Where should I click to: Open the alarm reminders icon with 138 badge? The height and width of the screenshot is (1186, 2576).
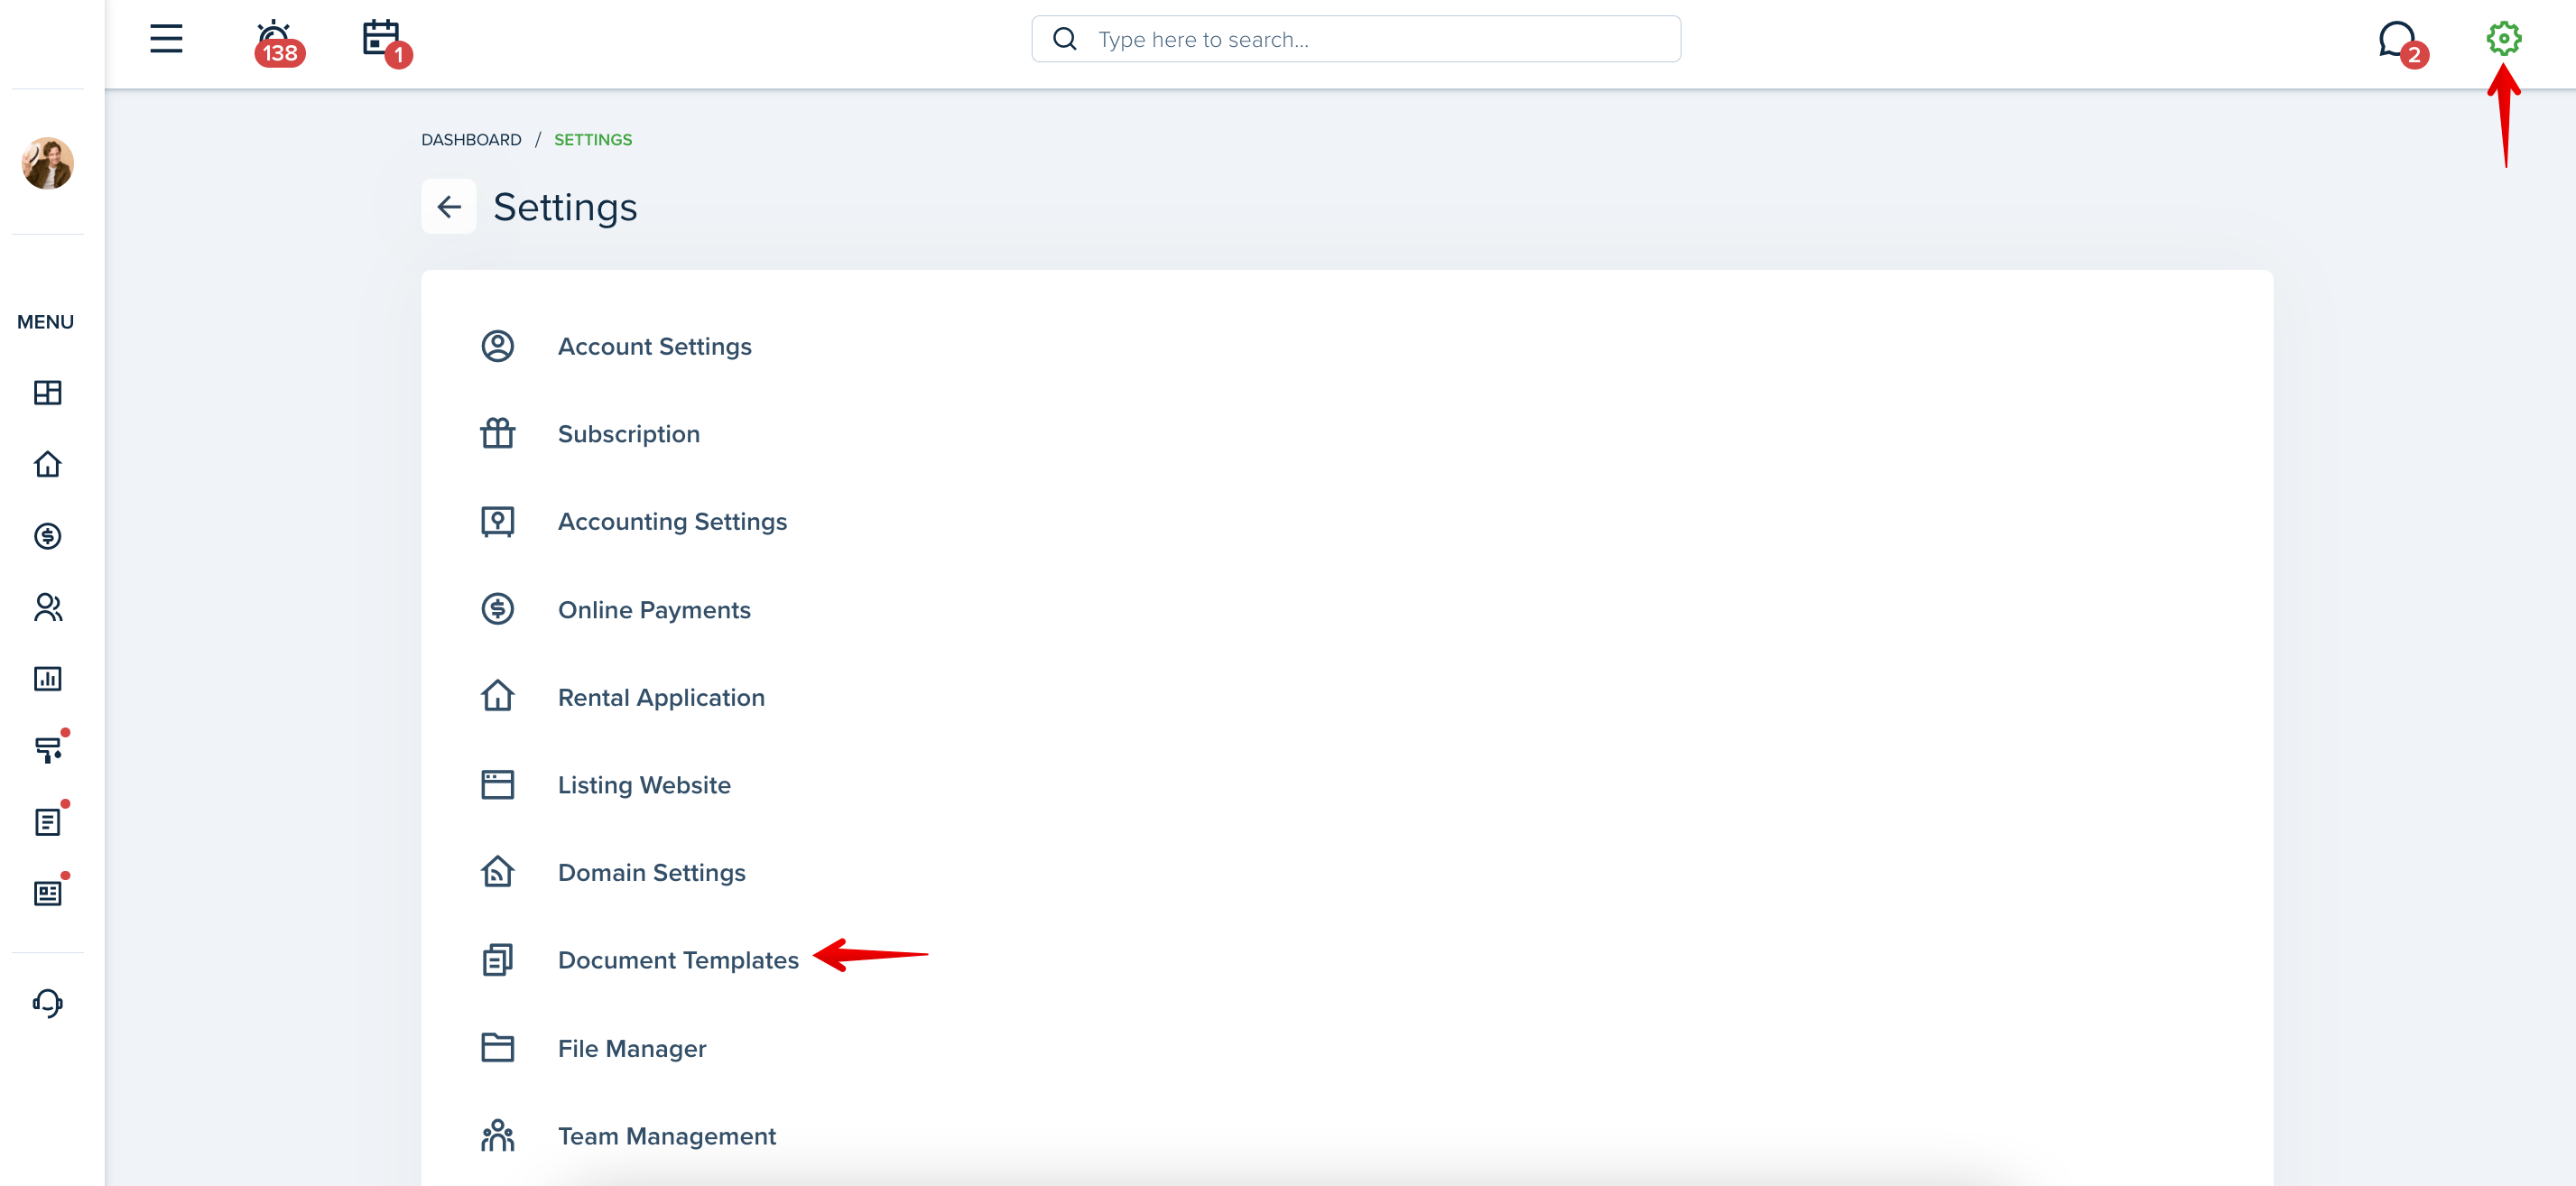pyautogui.click(x=277, y=42)
